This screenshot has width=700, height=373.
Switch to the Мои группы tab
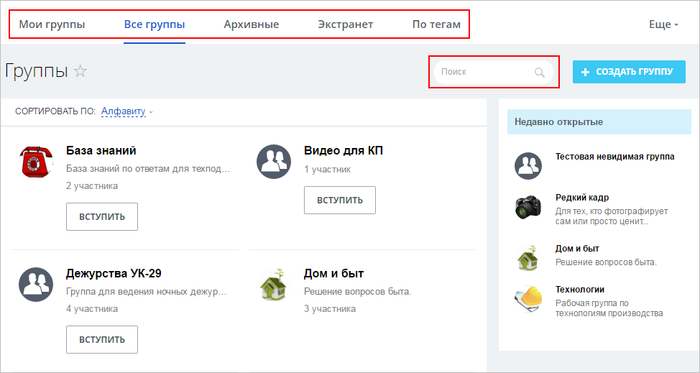(52, 24)
